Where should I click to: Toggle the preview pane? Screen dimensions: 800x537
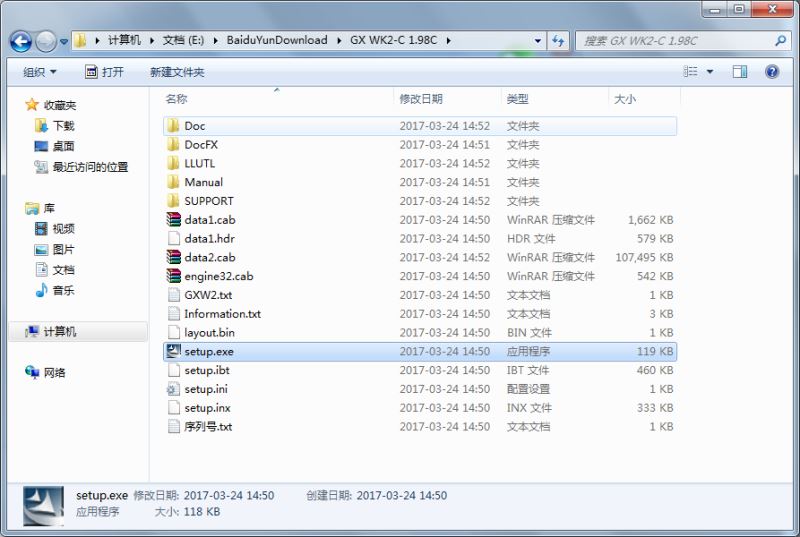(x=740, y=72)
